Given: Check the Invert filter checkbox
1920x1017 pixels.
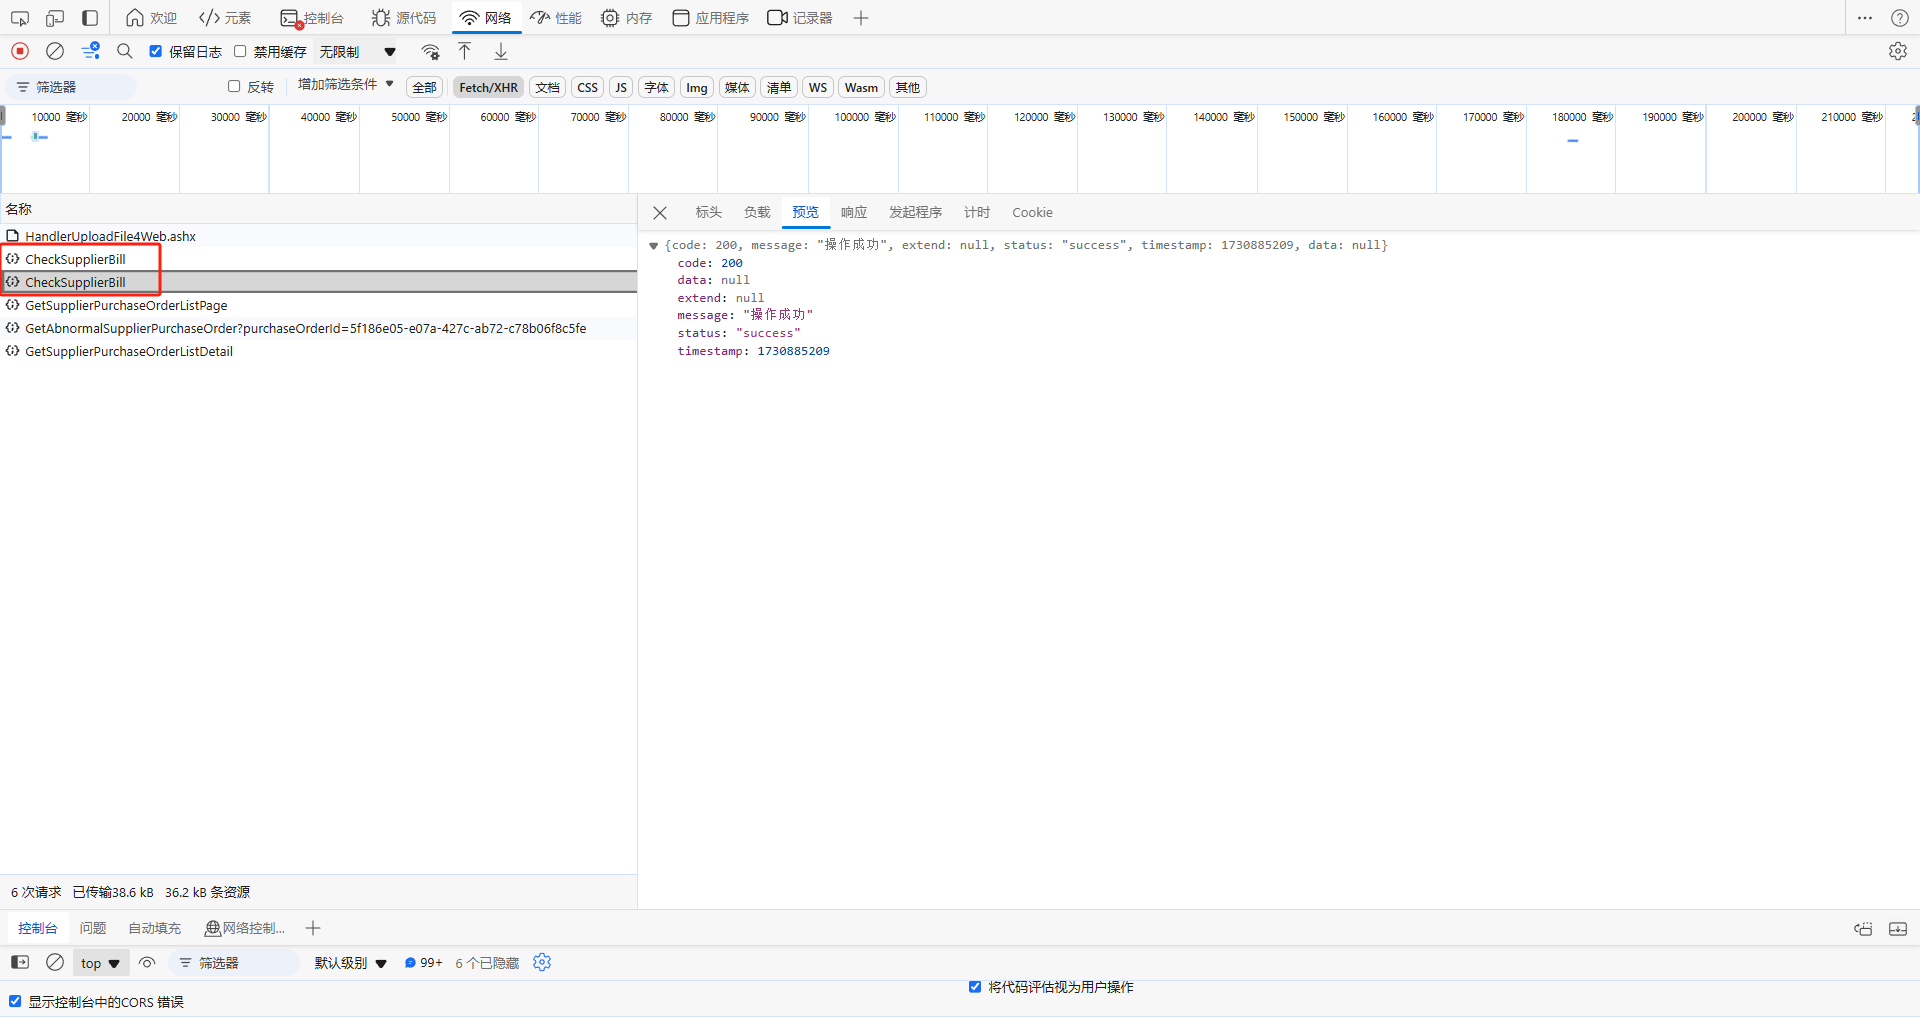Looking at the screenshot, I should 234,87.
